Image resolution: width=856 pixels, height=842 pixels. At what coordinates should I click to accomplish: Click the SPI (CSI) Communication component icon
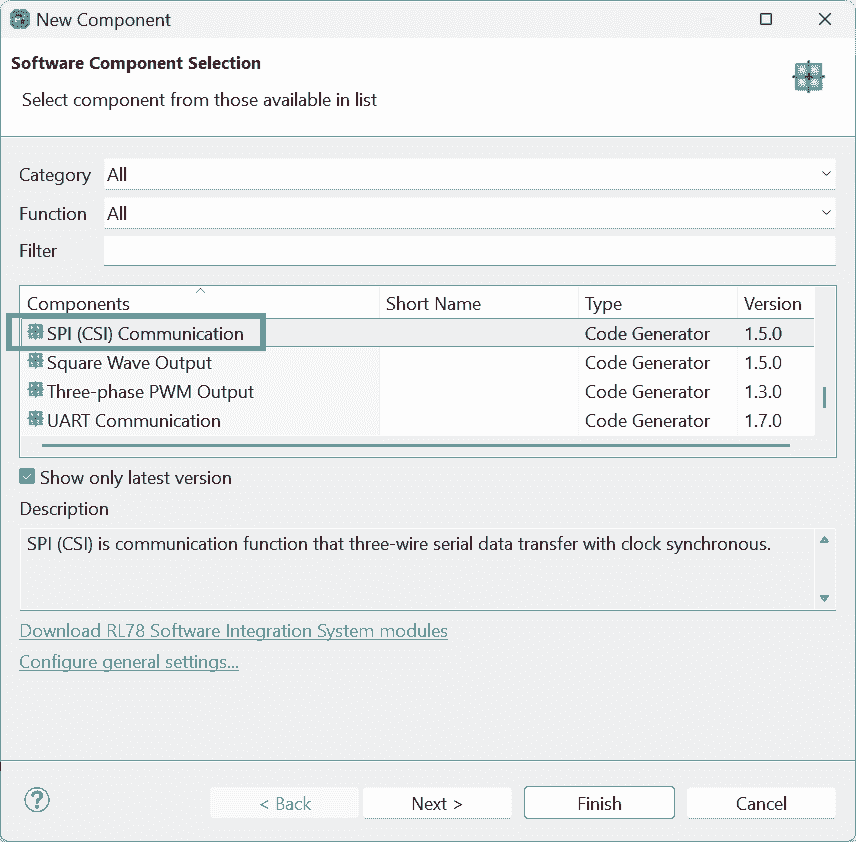35,333
